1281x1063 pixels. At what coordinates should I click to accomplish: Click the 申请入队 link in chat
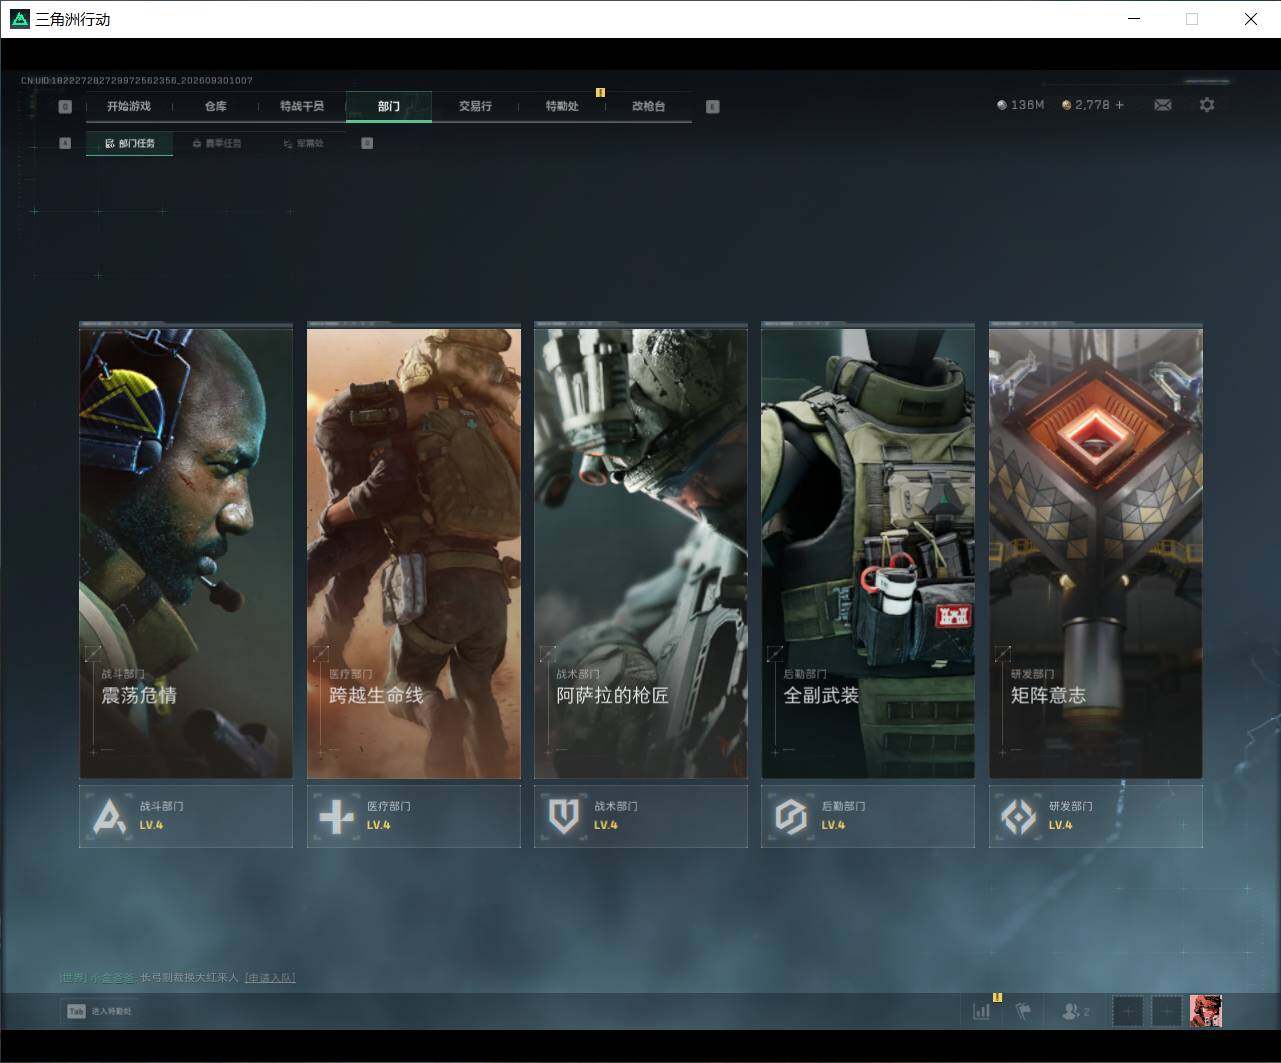pyautogui.click(x=270, y=977)
